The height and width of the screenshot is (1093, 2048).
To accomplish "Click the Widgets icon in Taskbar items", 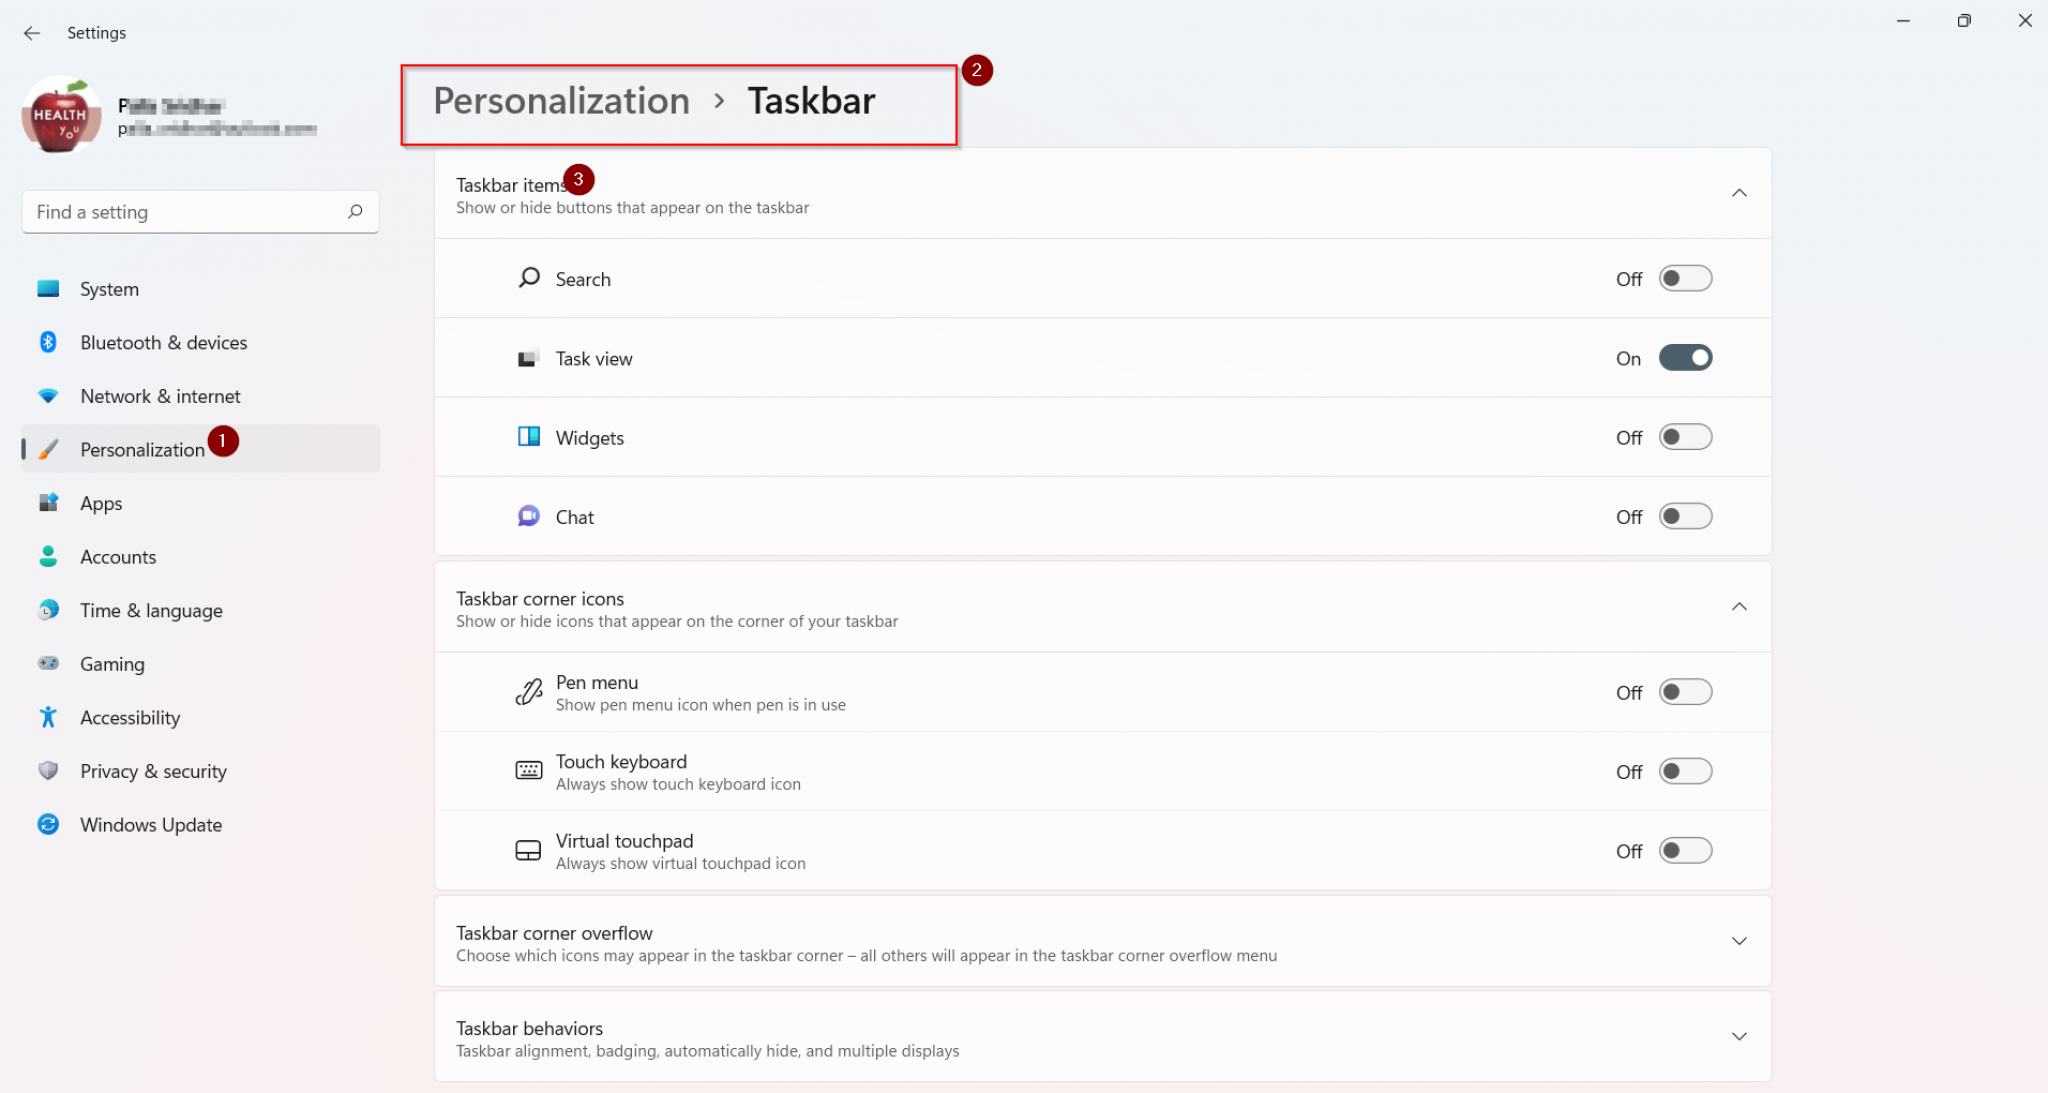I will point(529,437).
